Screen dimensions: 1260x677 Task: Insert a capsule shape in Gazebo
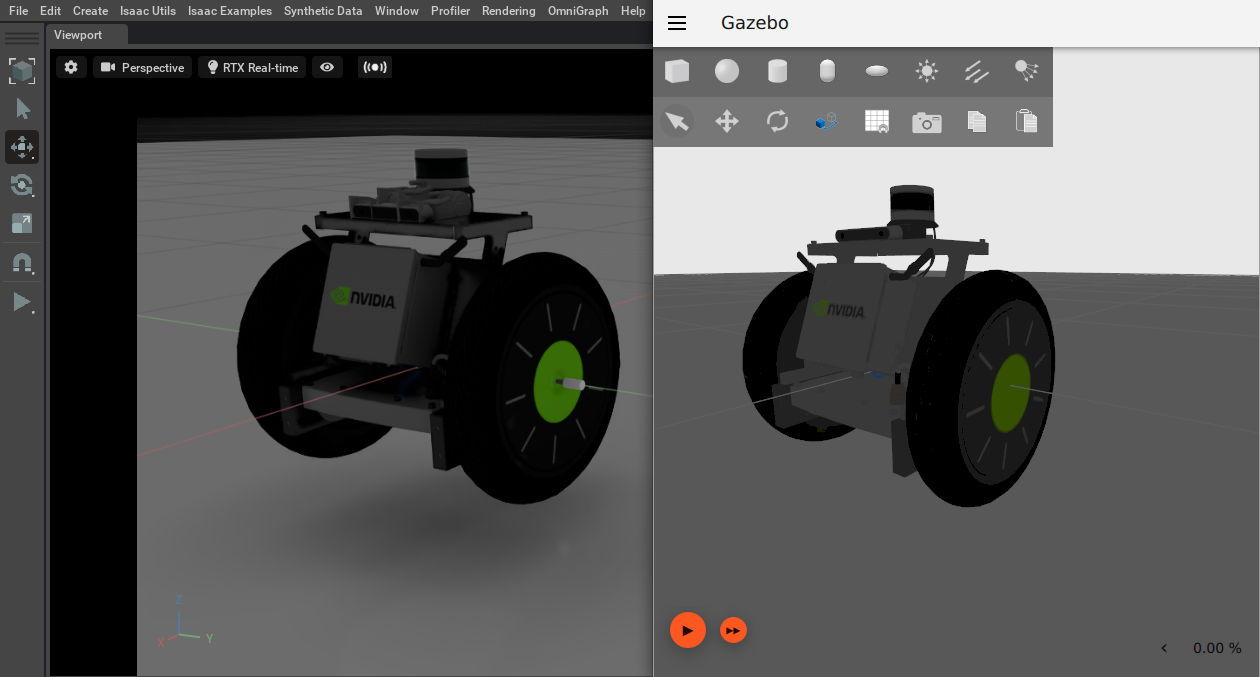827,71
